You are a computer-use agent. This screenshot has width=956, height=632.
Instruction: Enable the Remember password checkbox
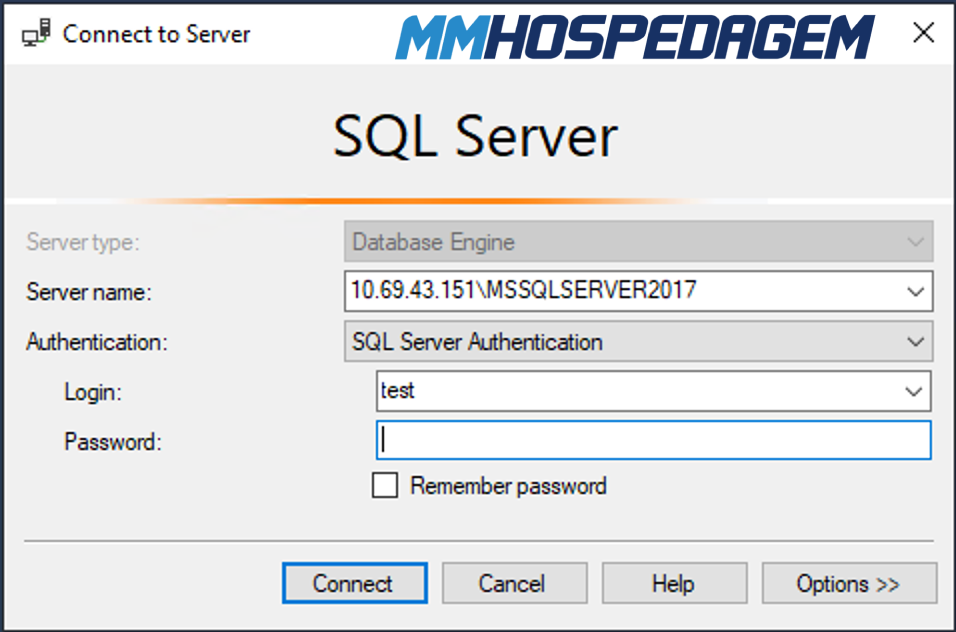[x=385, y=486]
